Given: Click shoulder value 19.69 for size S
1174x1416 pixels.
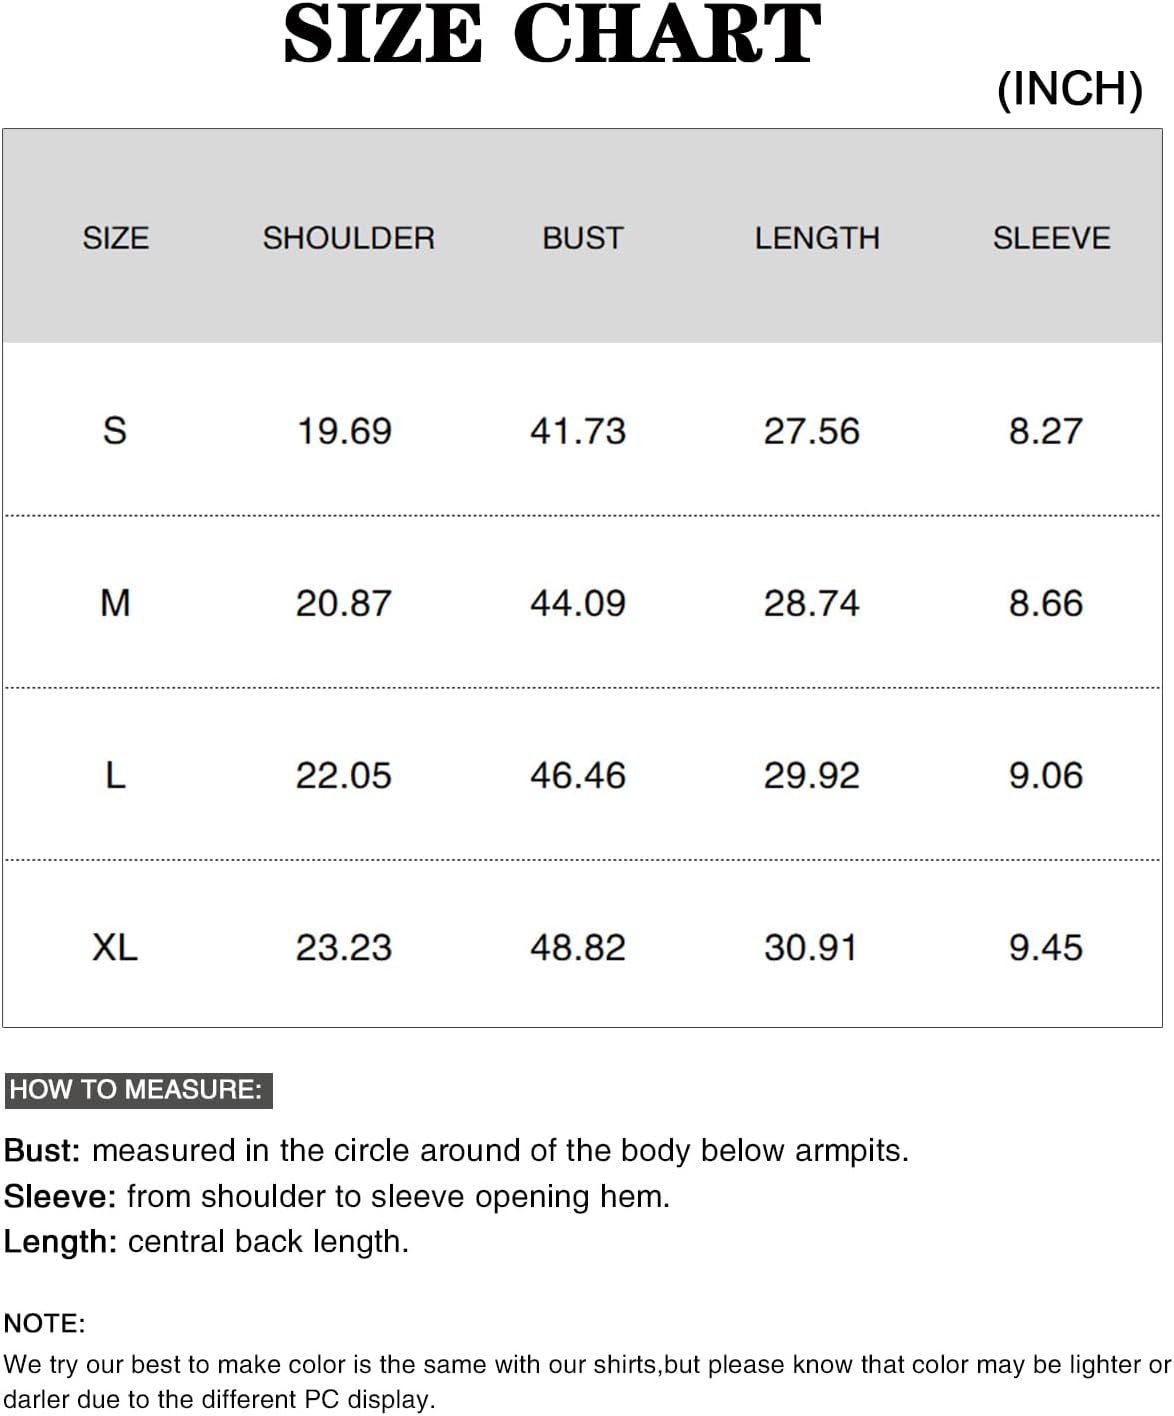Looking at the screenshot, I should (344, 431).
